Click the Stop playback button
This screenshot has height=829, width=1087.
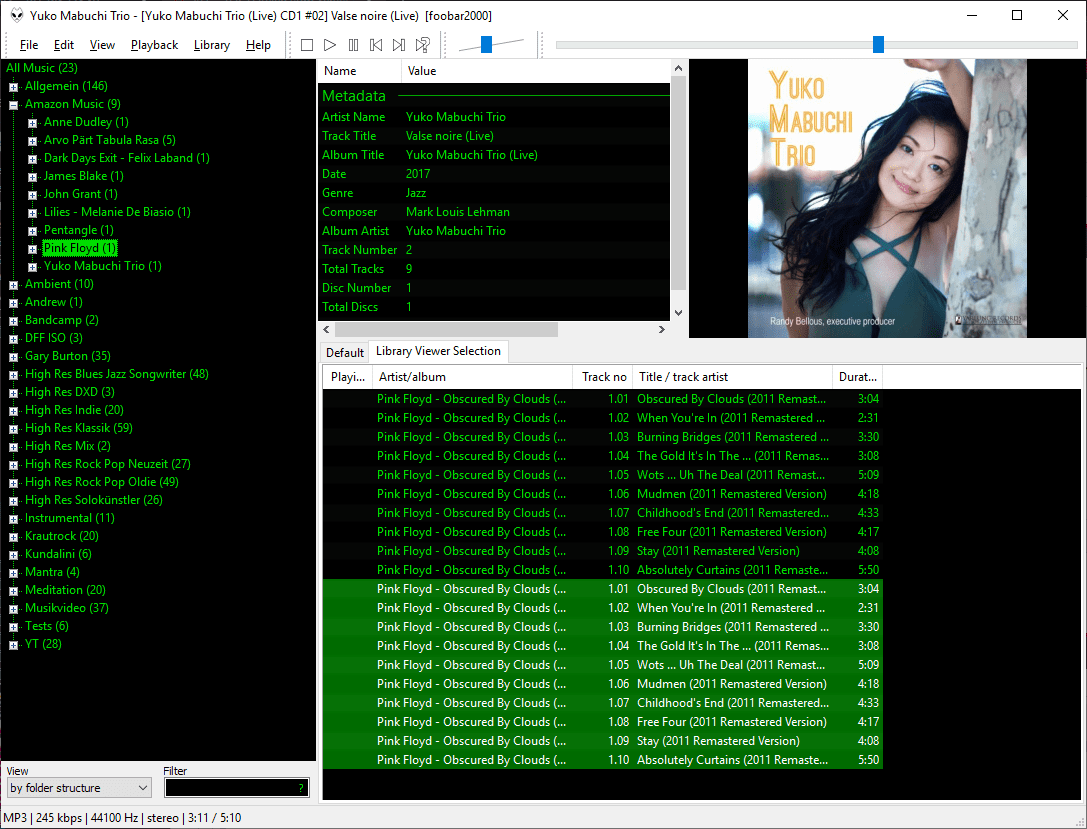tap(307, 45)
